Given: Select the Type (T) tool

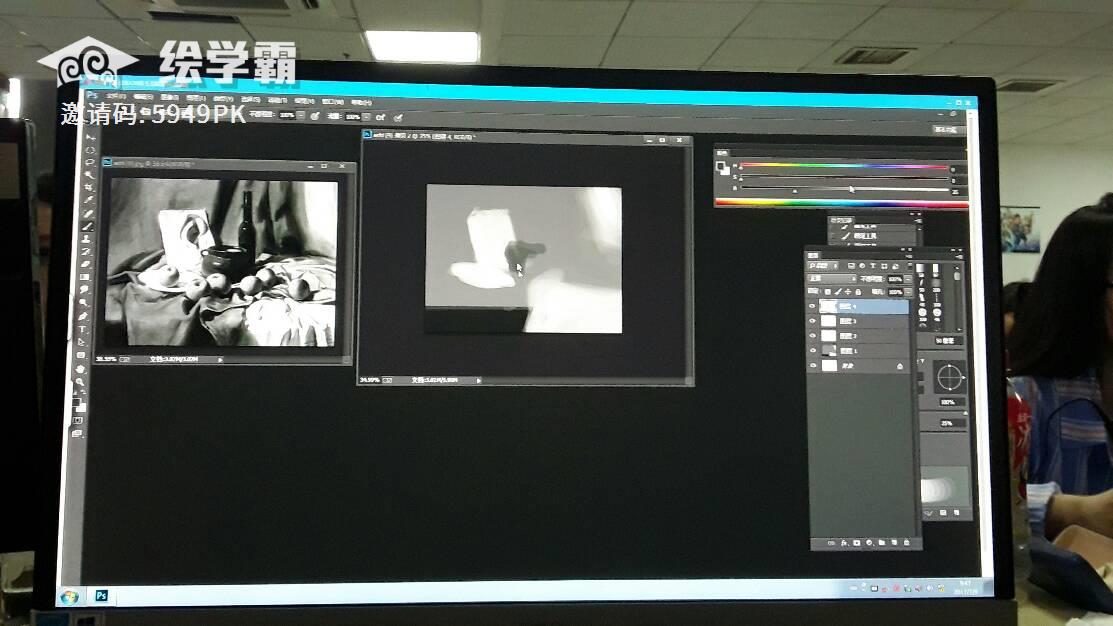Looking at the screenshot, I should click(82, 329).
